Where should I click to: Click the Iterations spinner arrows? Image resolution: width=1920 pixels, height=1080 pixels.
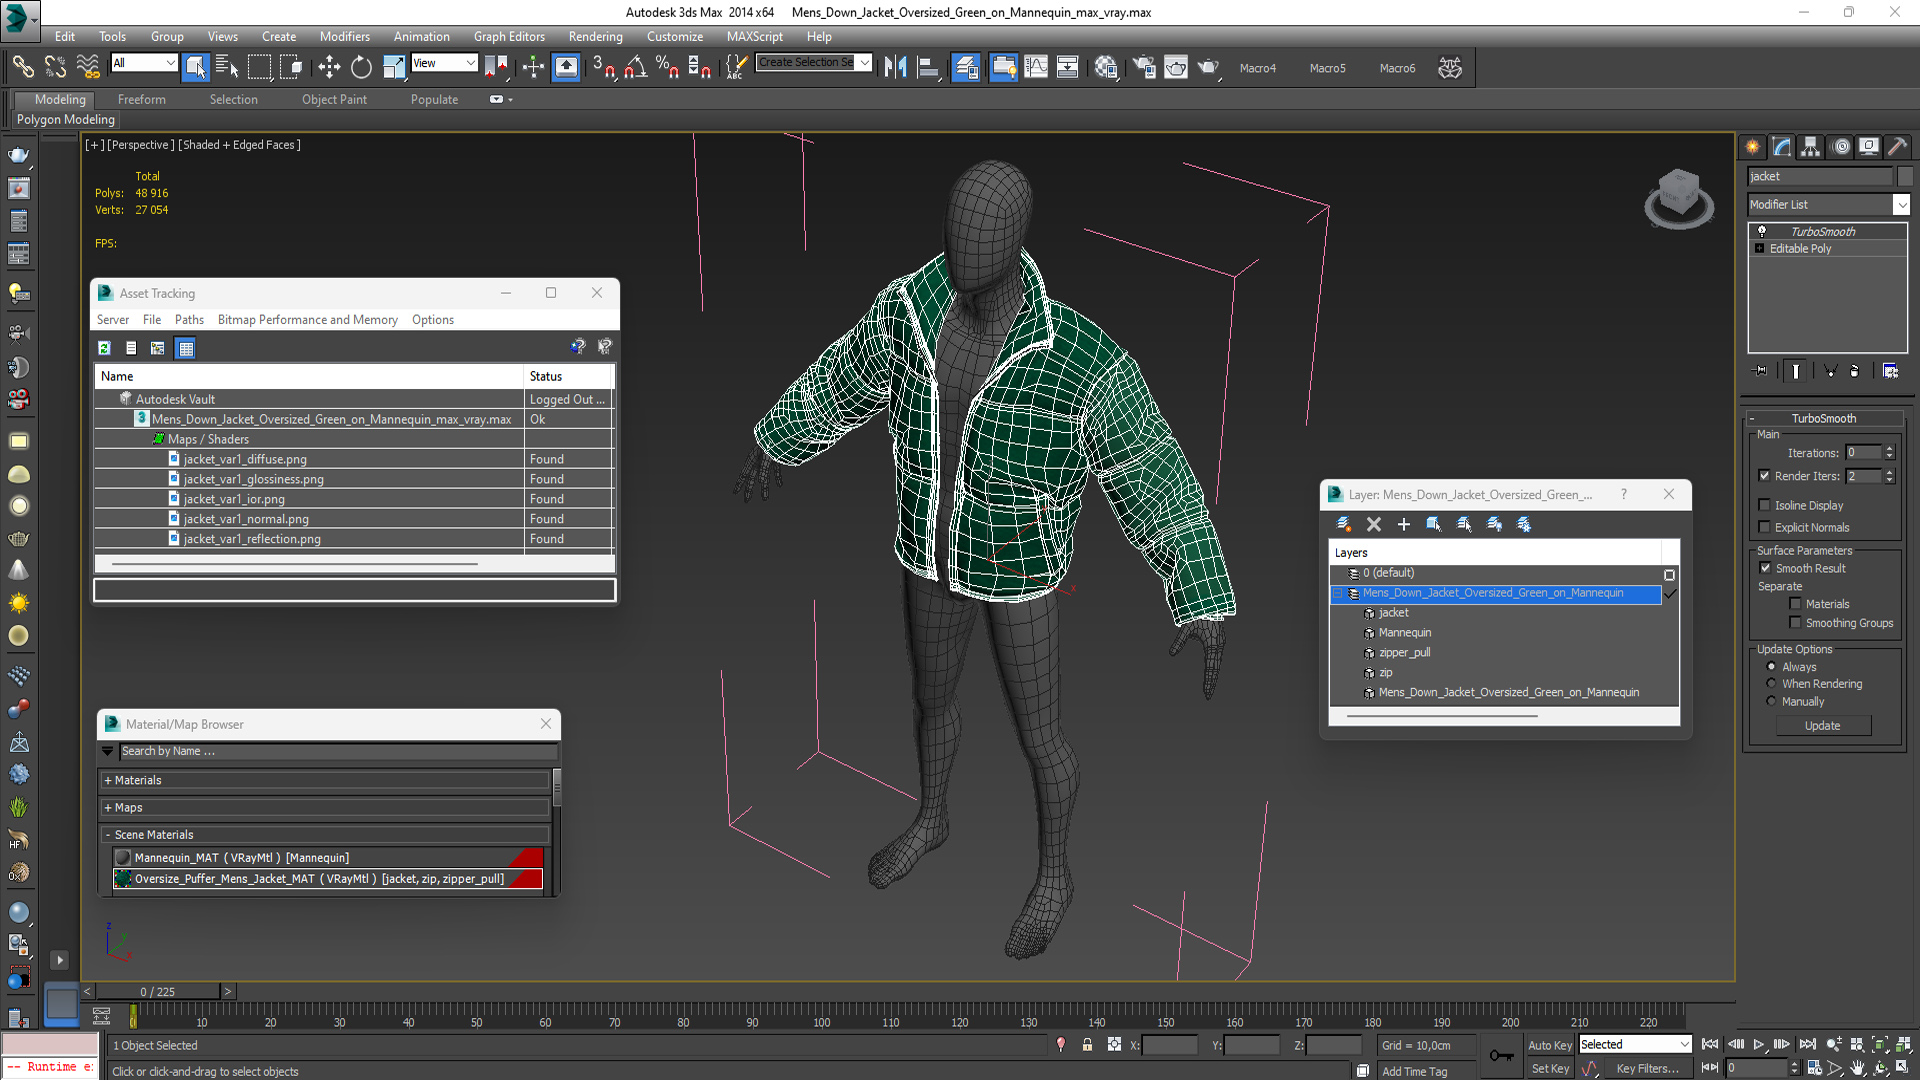1889,453
